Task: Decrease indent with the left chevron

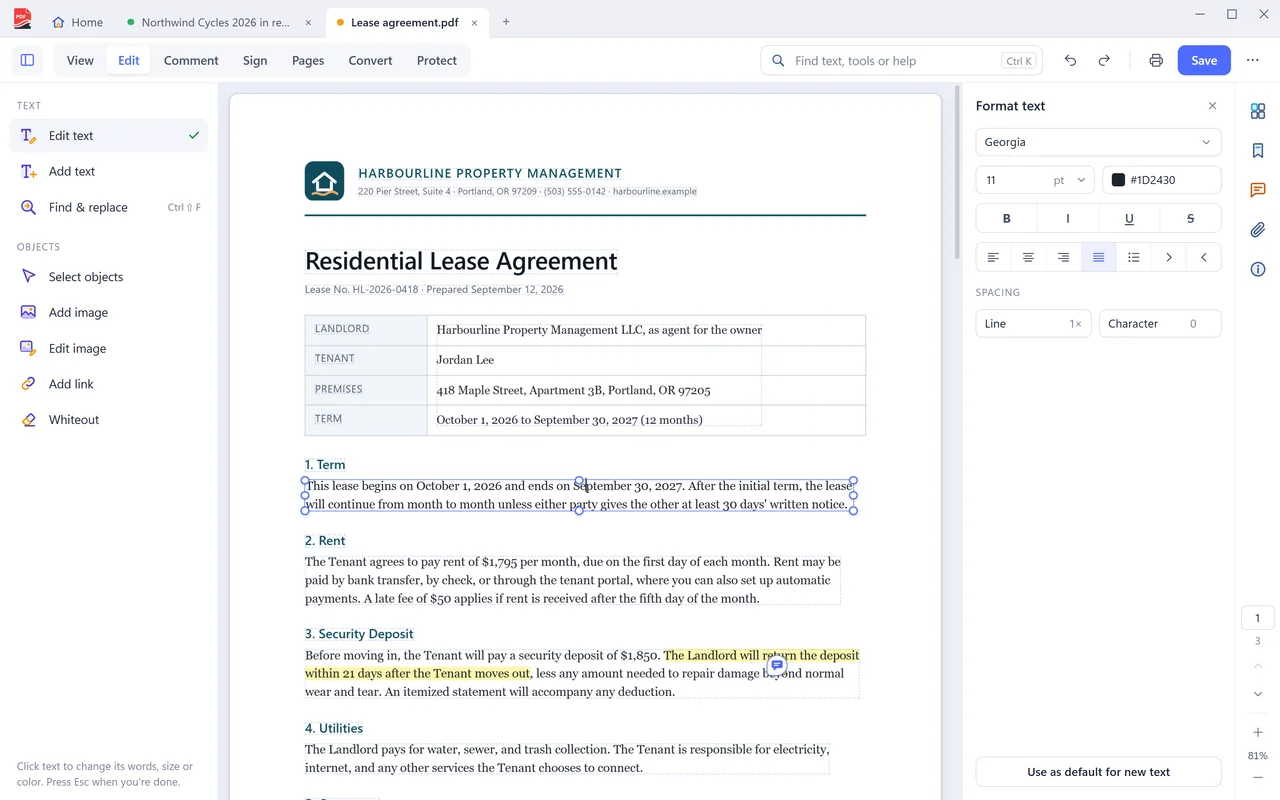Action: [x=1204, y=257]
